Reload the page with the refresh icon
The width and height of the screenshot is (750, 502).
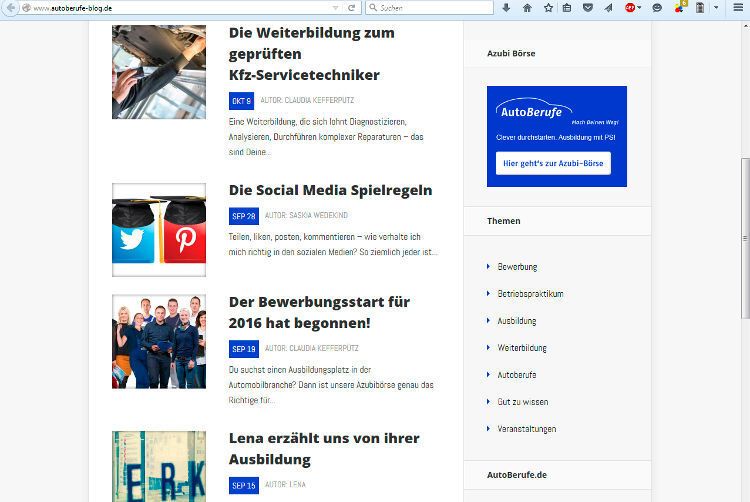(x=352, y=8)
